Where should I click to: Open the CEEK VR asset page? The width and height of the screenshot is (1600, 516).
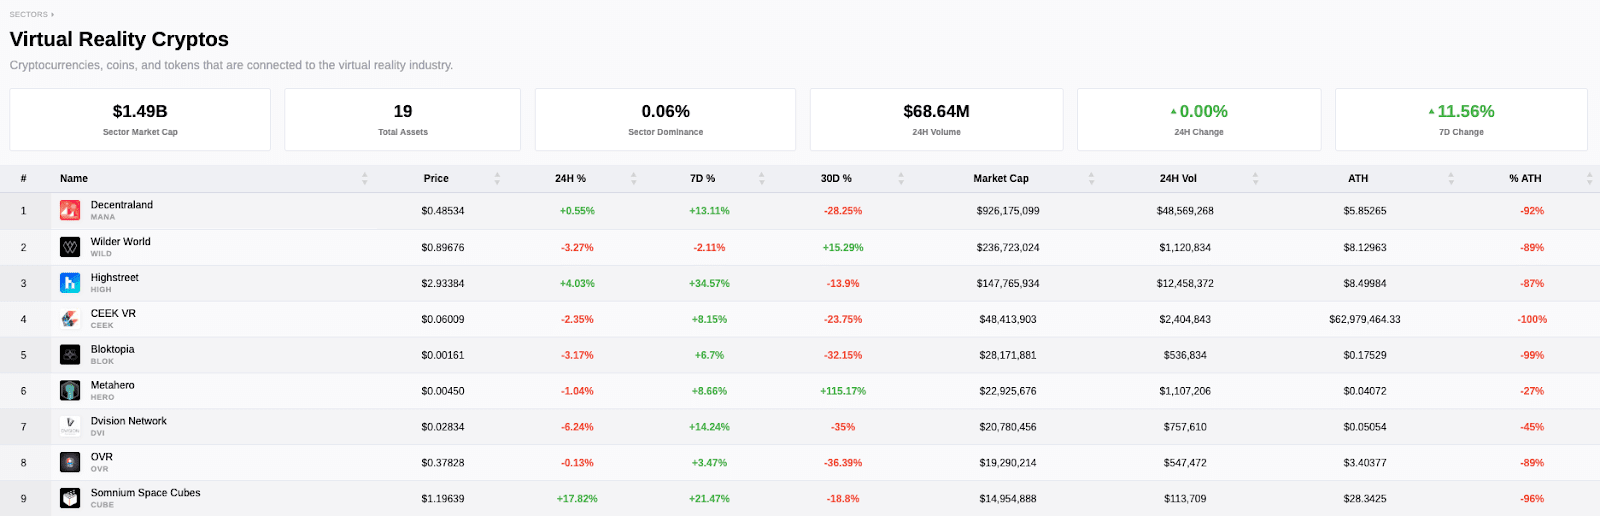click(x=113, y=314)
